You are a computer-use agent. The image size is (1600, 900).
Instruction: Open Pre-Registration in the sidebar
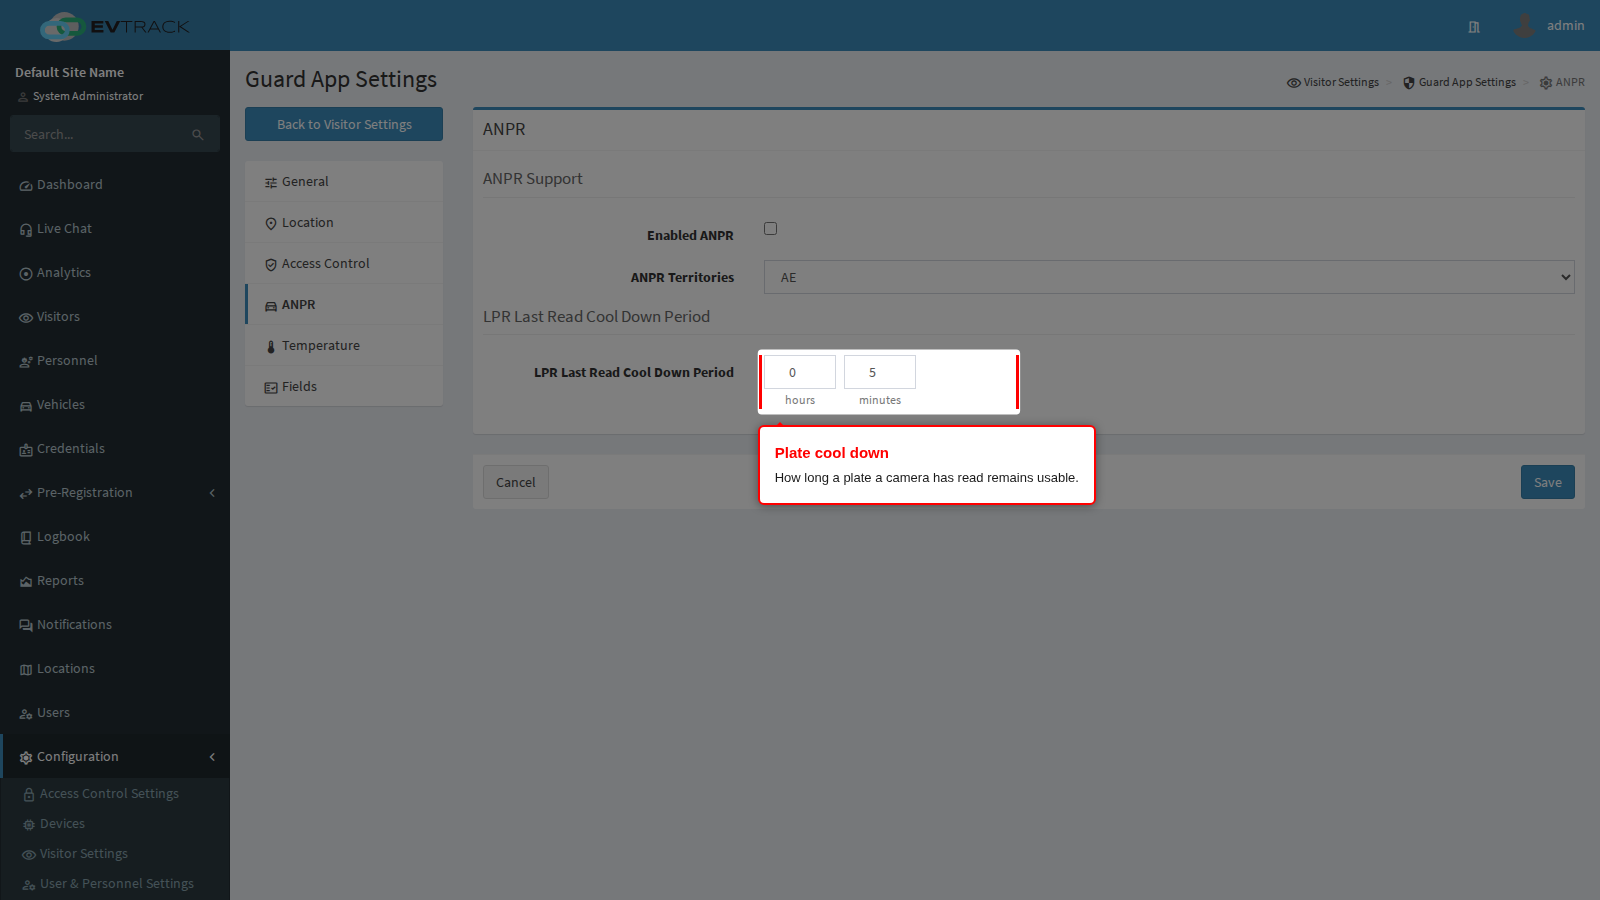tap(115, 493)
